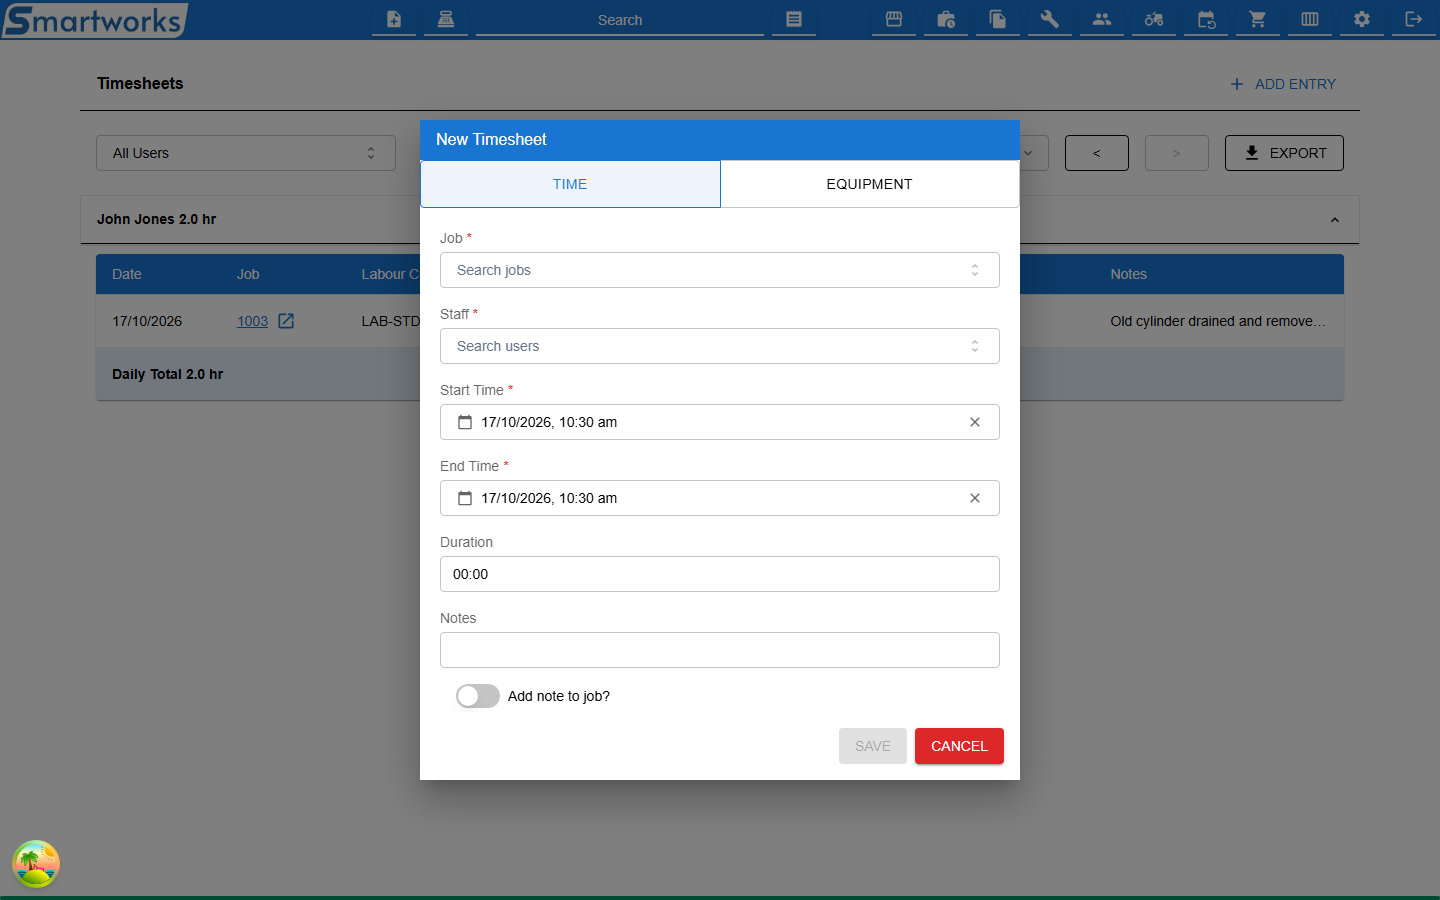Click the list/receipt icon beside search
This screenshot has height=900, width=1440.
[794, 19]
